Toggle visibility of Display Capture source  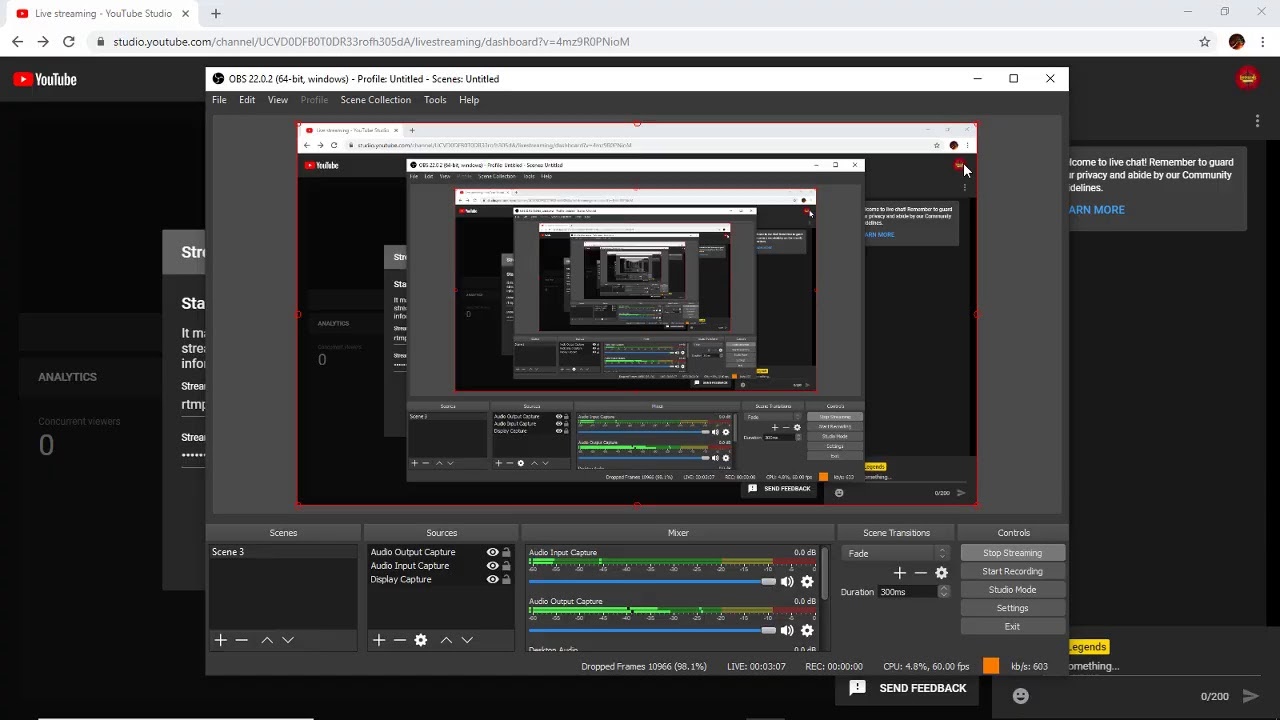point(492,580)
